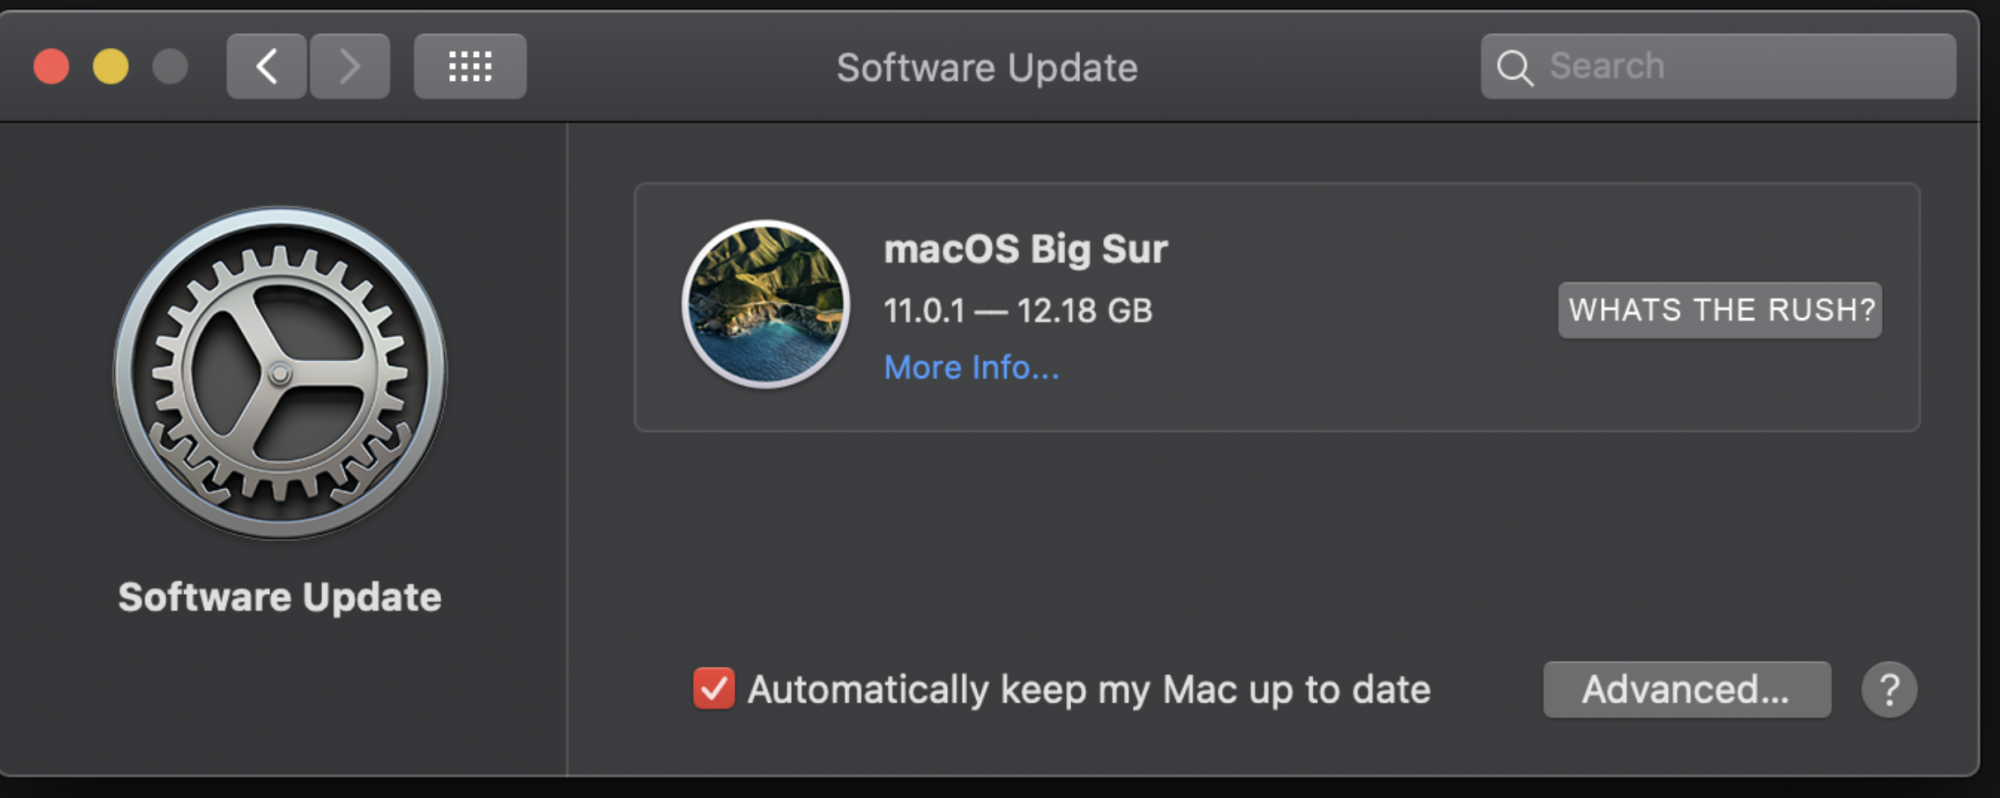Open the More Info... link
The image size is (2000, 798).
pos(971,368)
